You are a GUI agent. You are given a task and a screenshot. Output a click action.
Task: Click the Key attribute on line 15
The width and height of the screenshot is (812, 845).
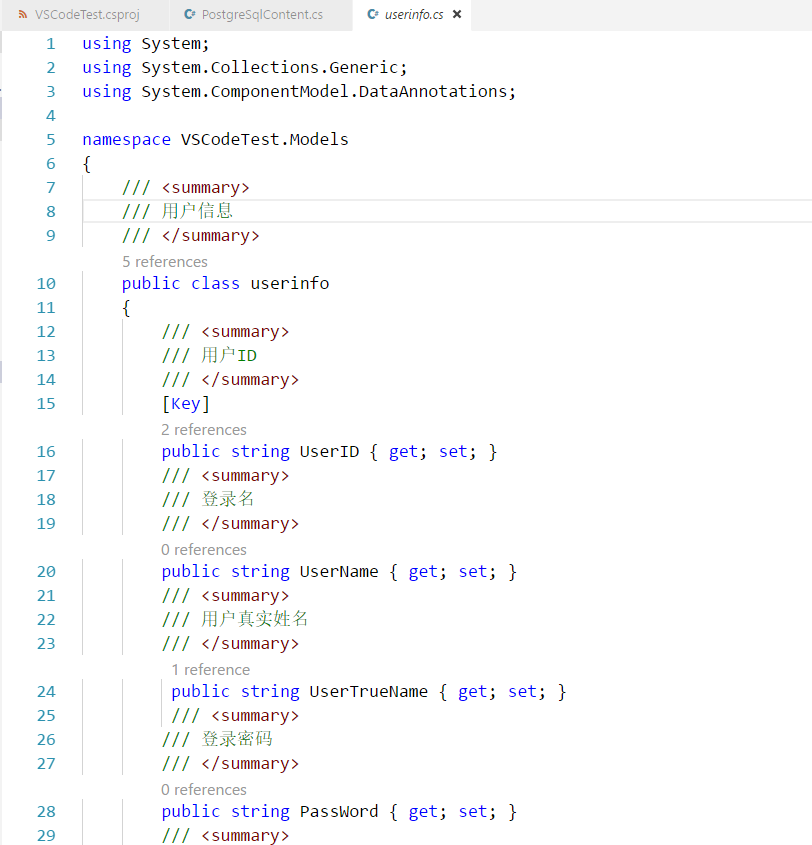tap(186, 403)
